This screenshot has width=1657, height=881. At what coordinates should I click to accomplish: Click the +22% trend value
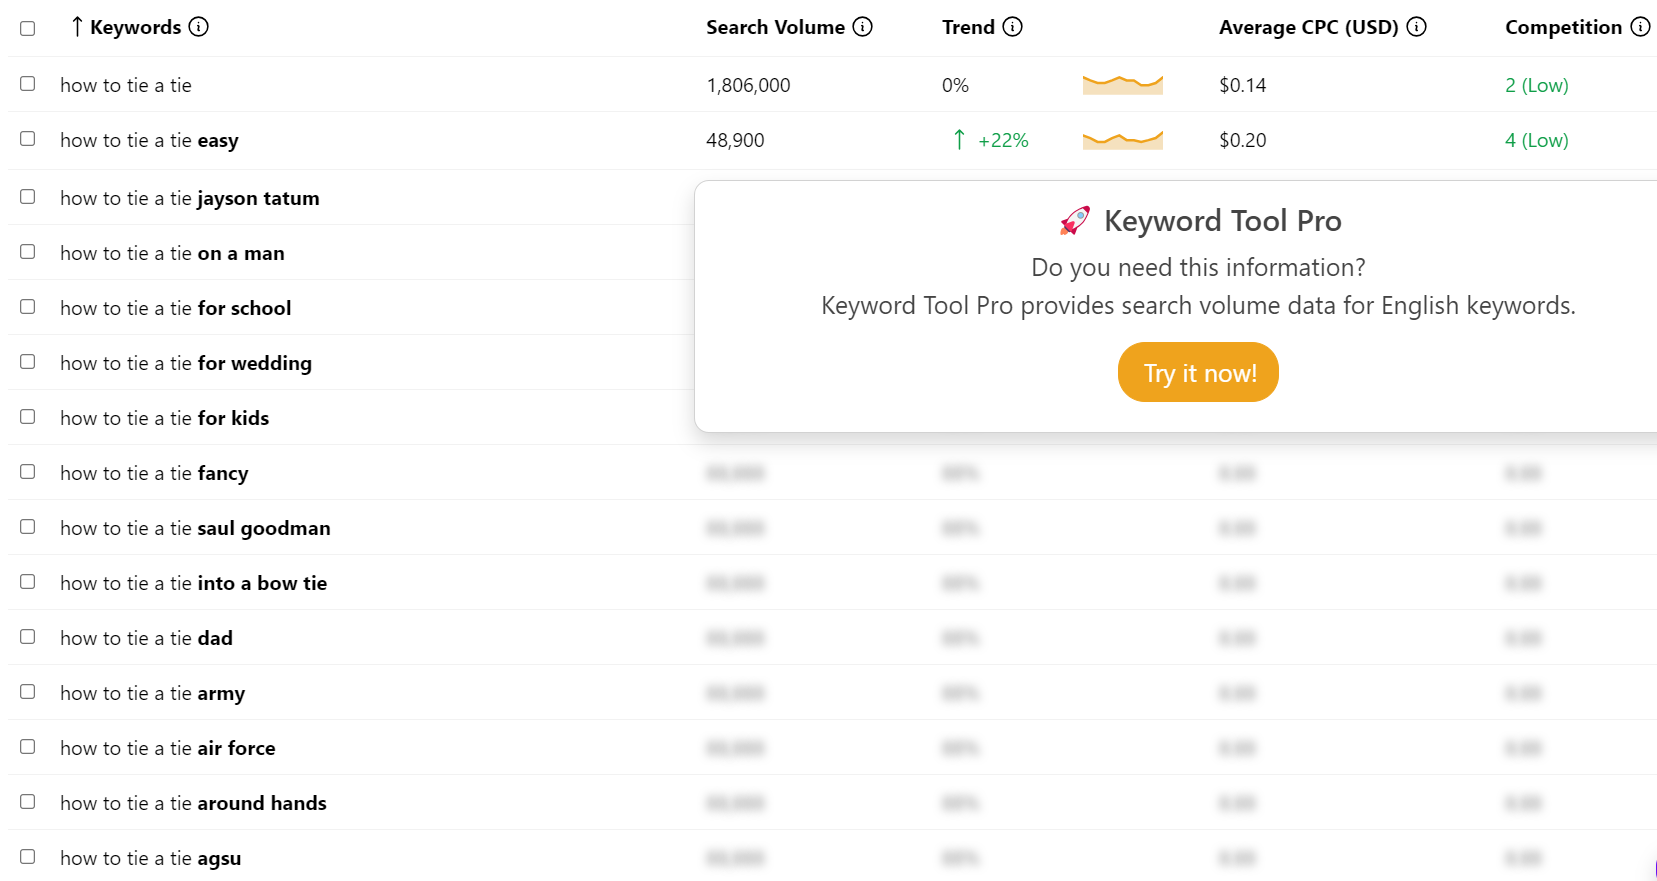pos(1003,140)
